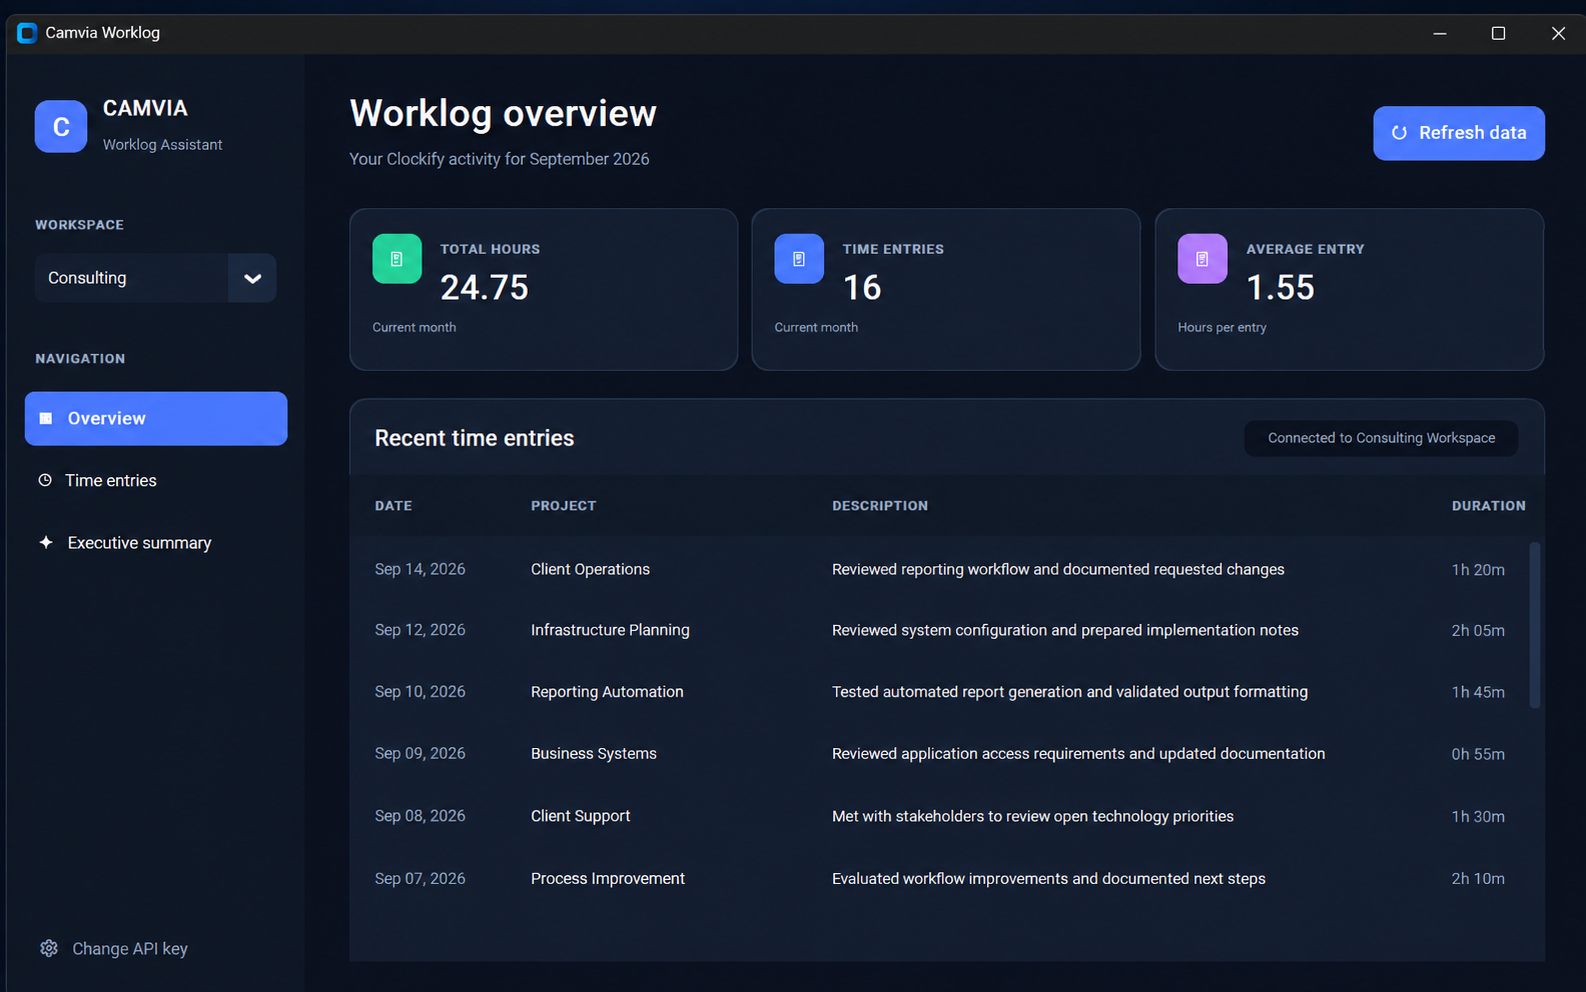Click the 1.55 average entry value
The image size is (1586, 992).
pyautogui.click(x=1280, y=288)
